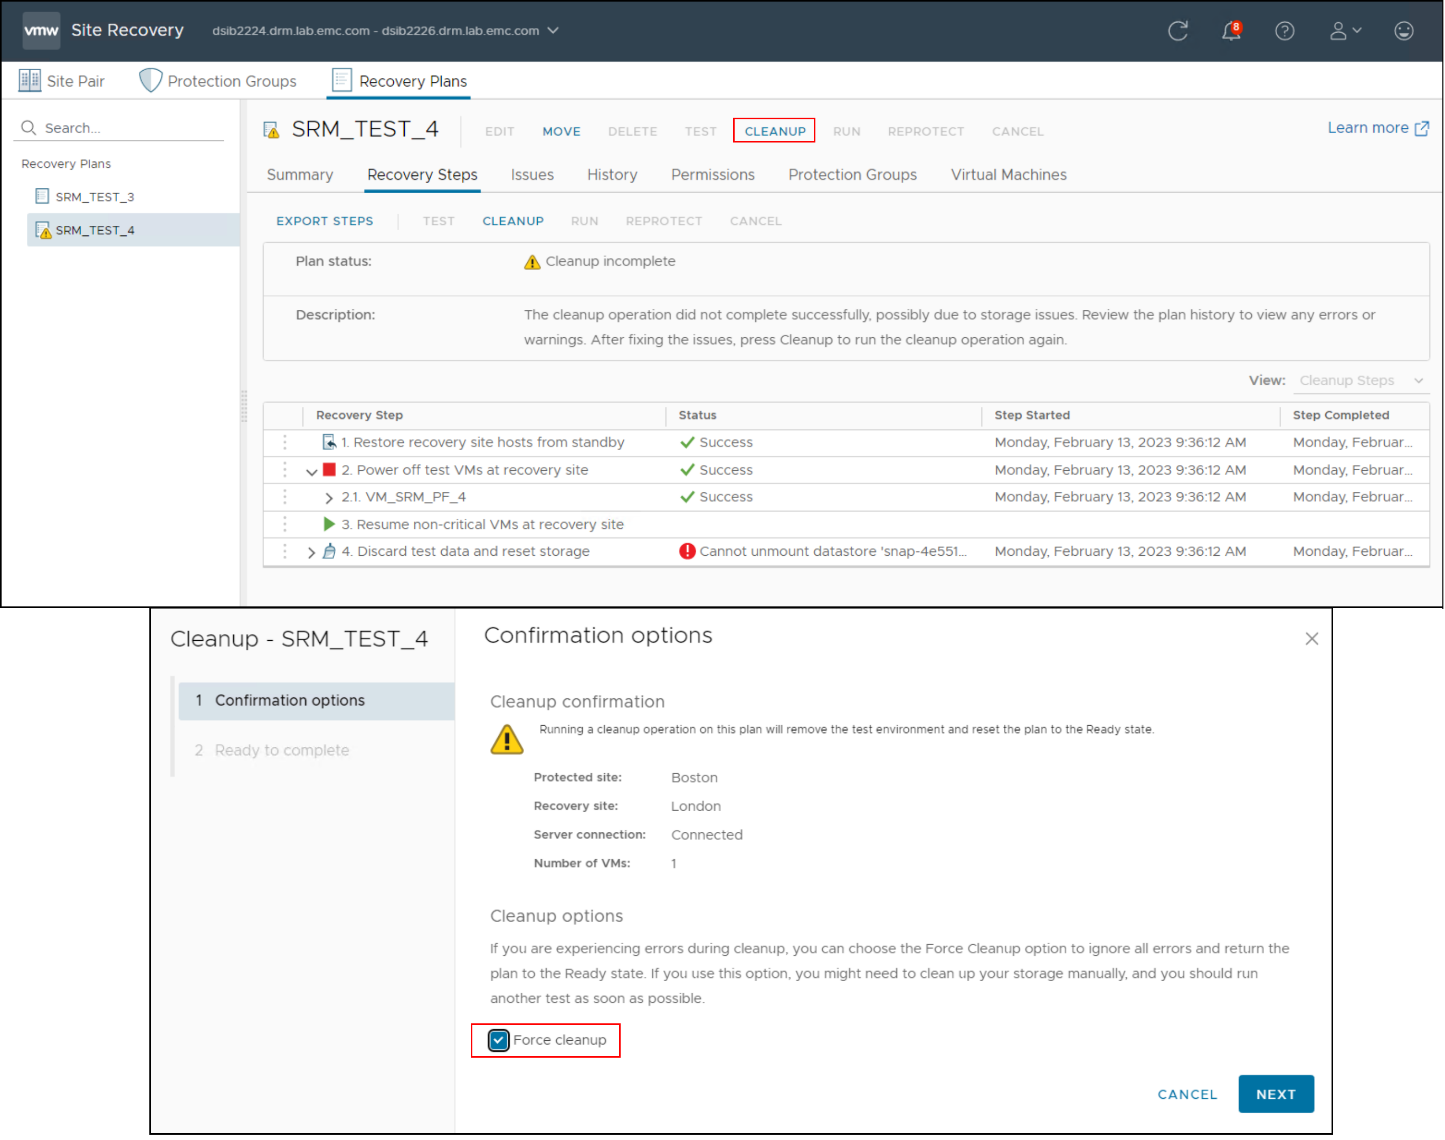Open the Virtual Machines tab
The height and width of the screenshot is (1140, 1445).
[1009, 175]
